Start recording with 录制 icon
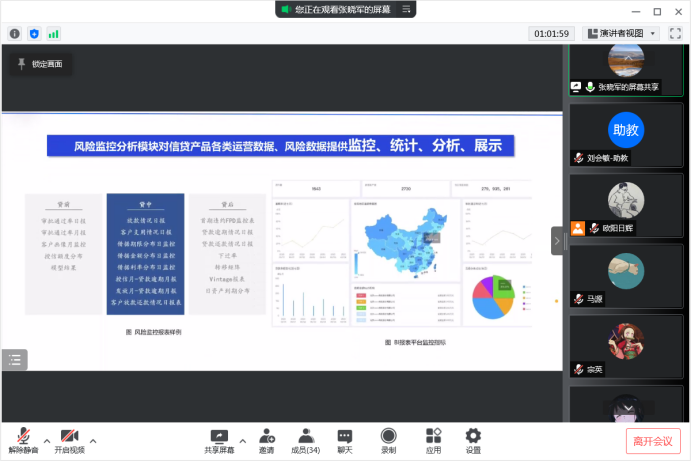 coord(388,440)
